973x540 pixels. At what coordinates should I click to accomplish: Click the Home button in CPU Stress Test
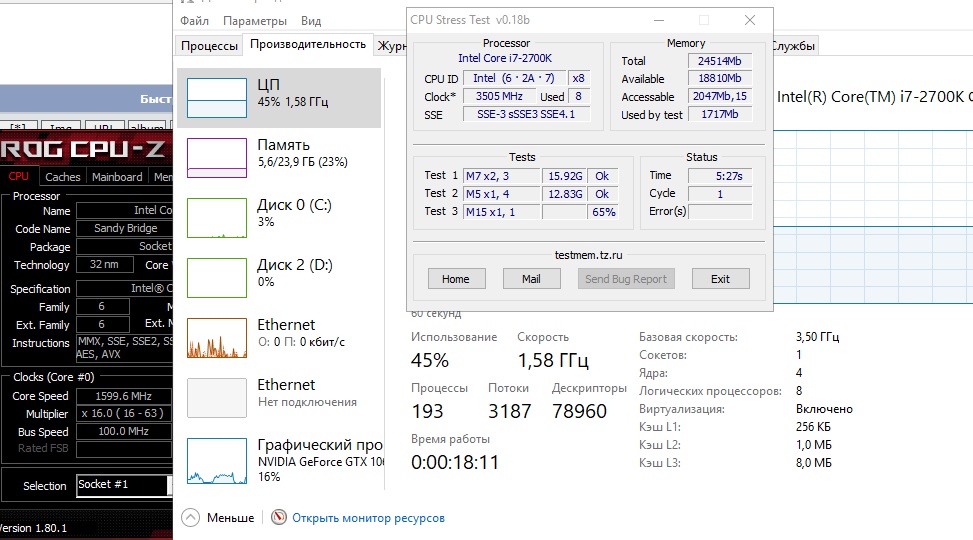456,279
